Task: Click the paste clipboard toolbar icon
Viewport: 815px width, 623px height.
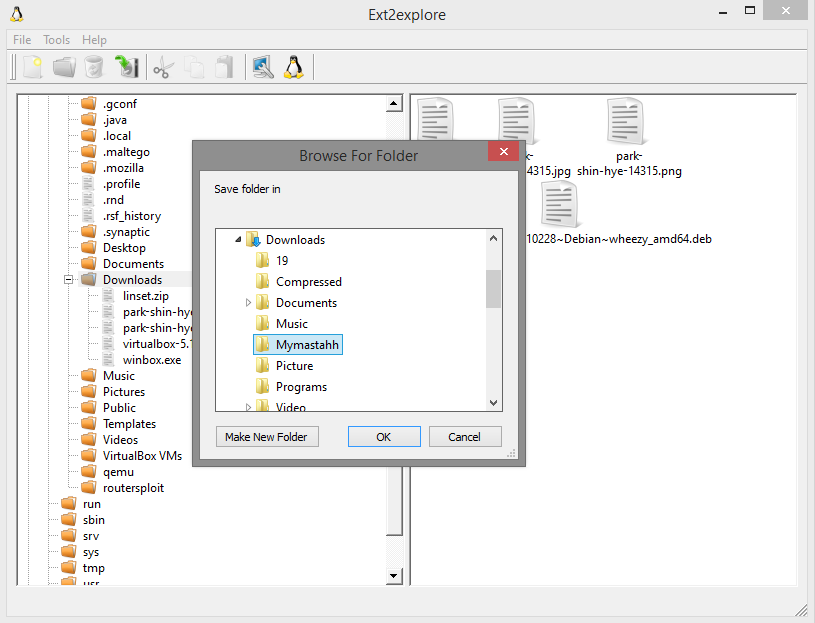Action: 224,67
